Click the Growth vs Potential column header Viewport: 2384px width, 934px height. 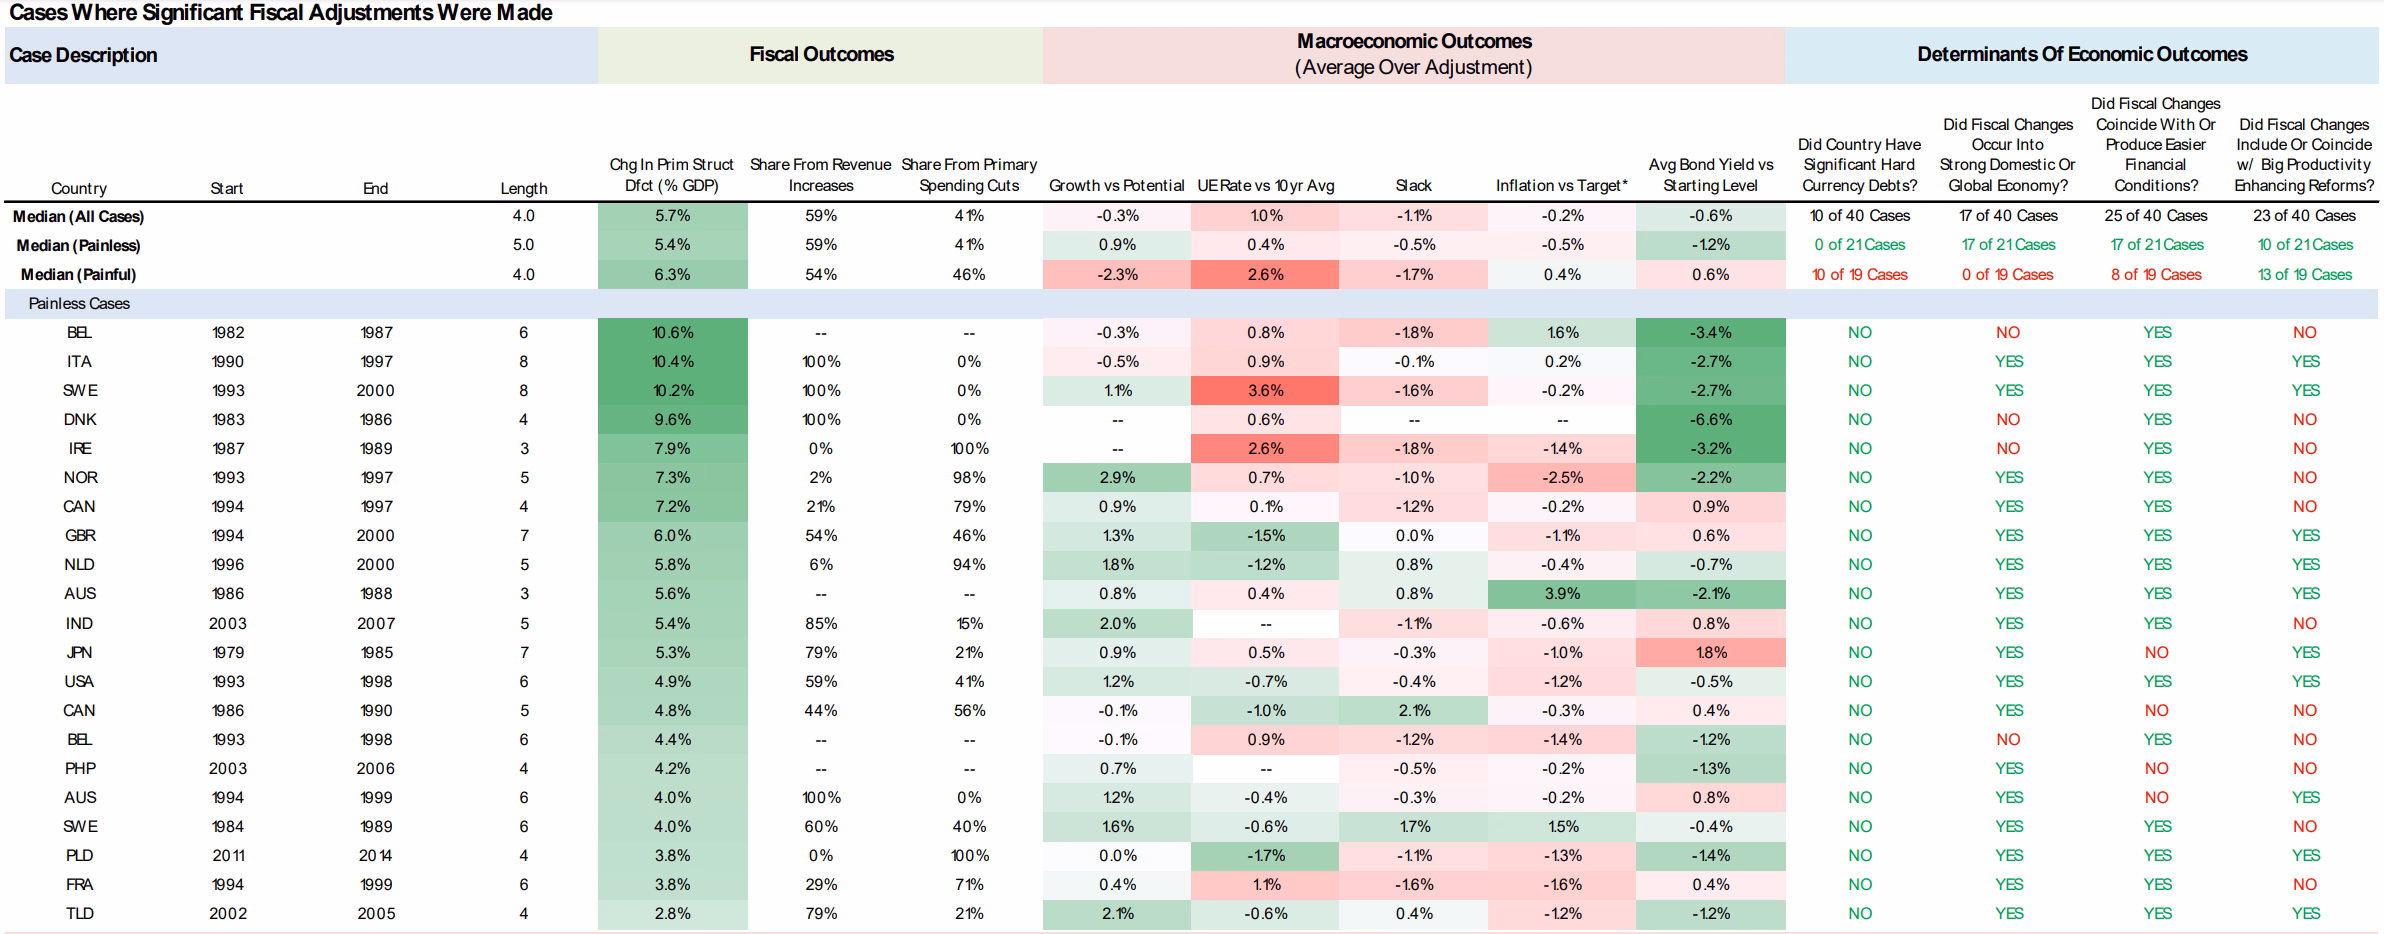tap(1117, 186)
